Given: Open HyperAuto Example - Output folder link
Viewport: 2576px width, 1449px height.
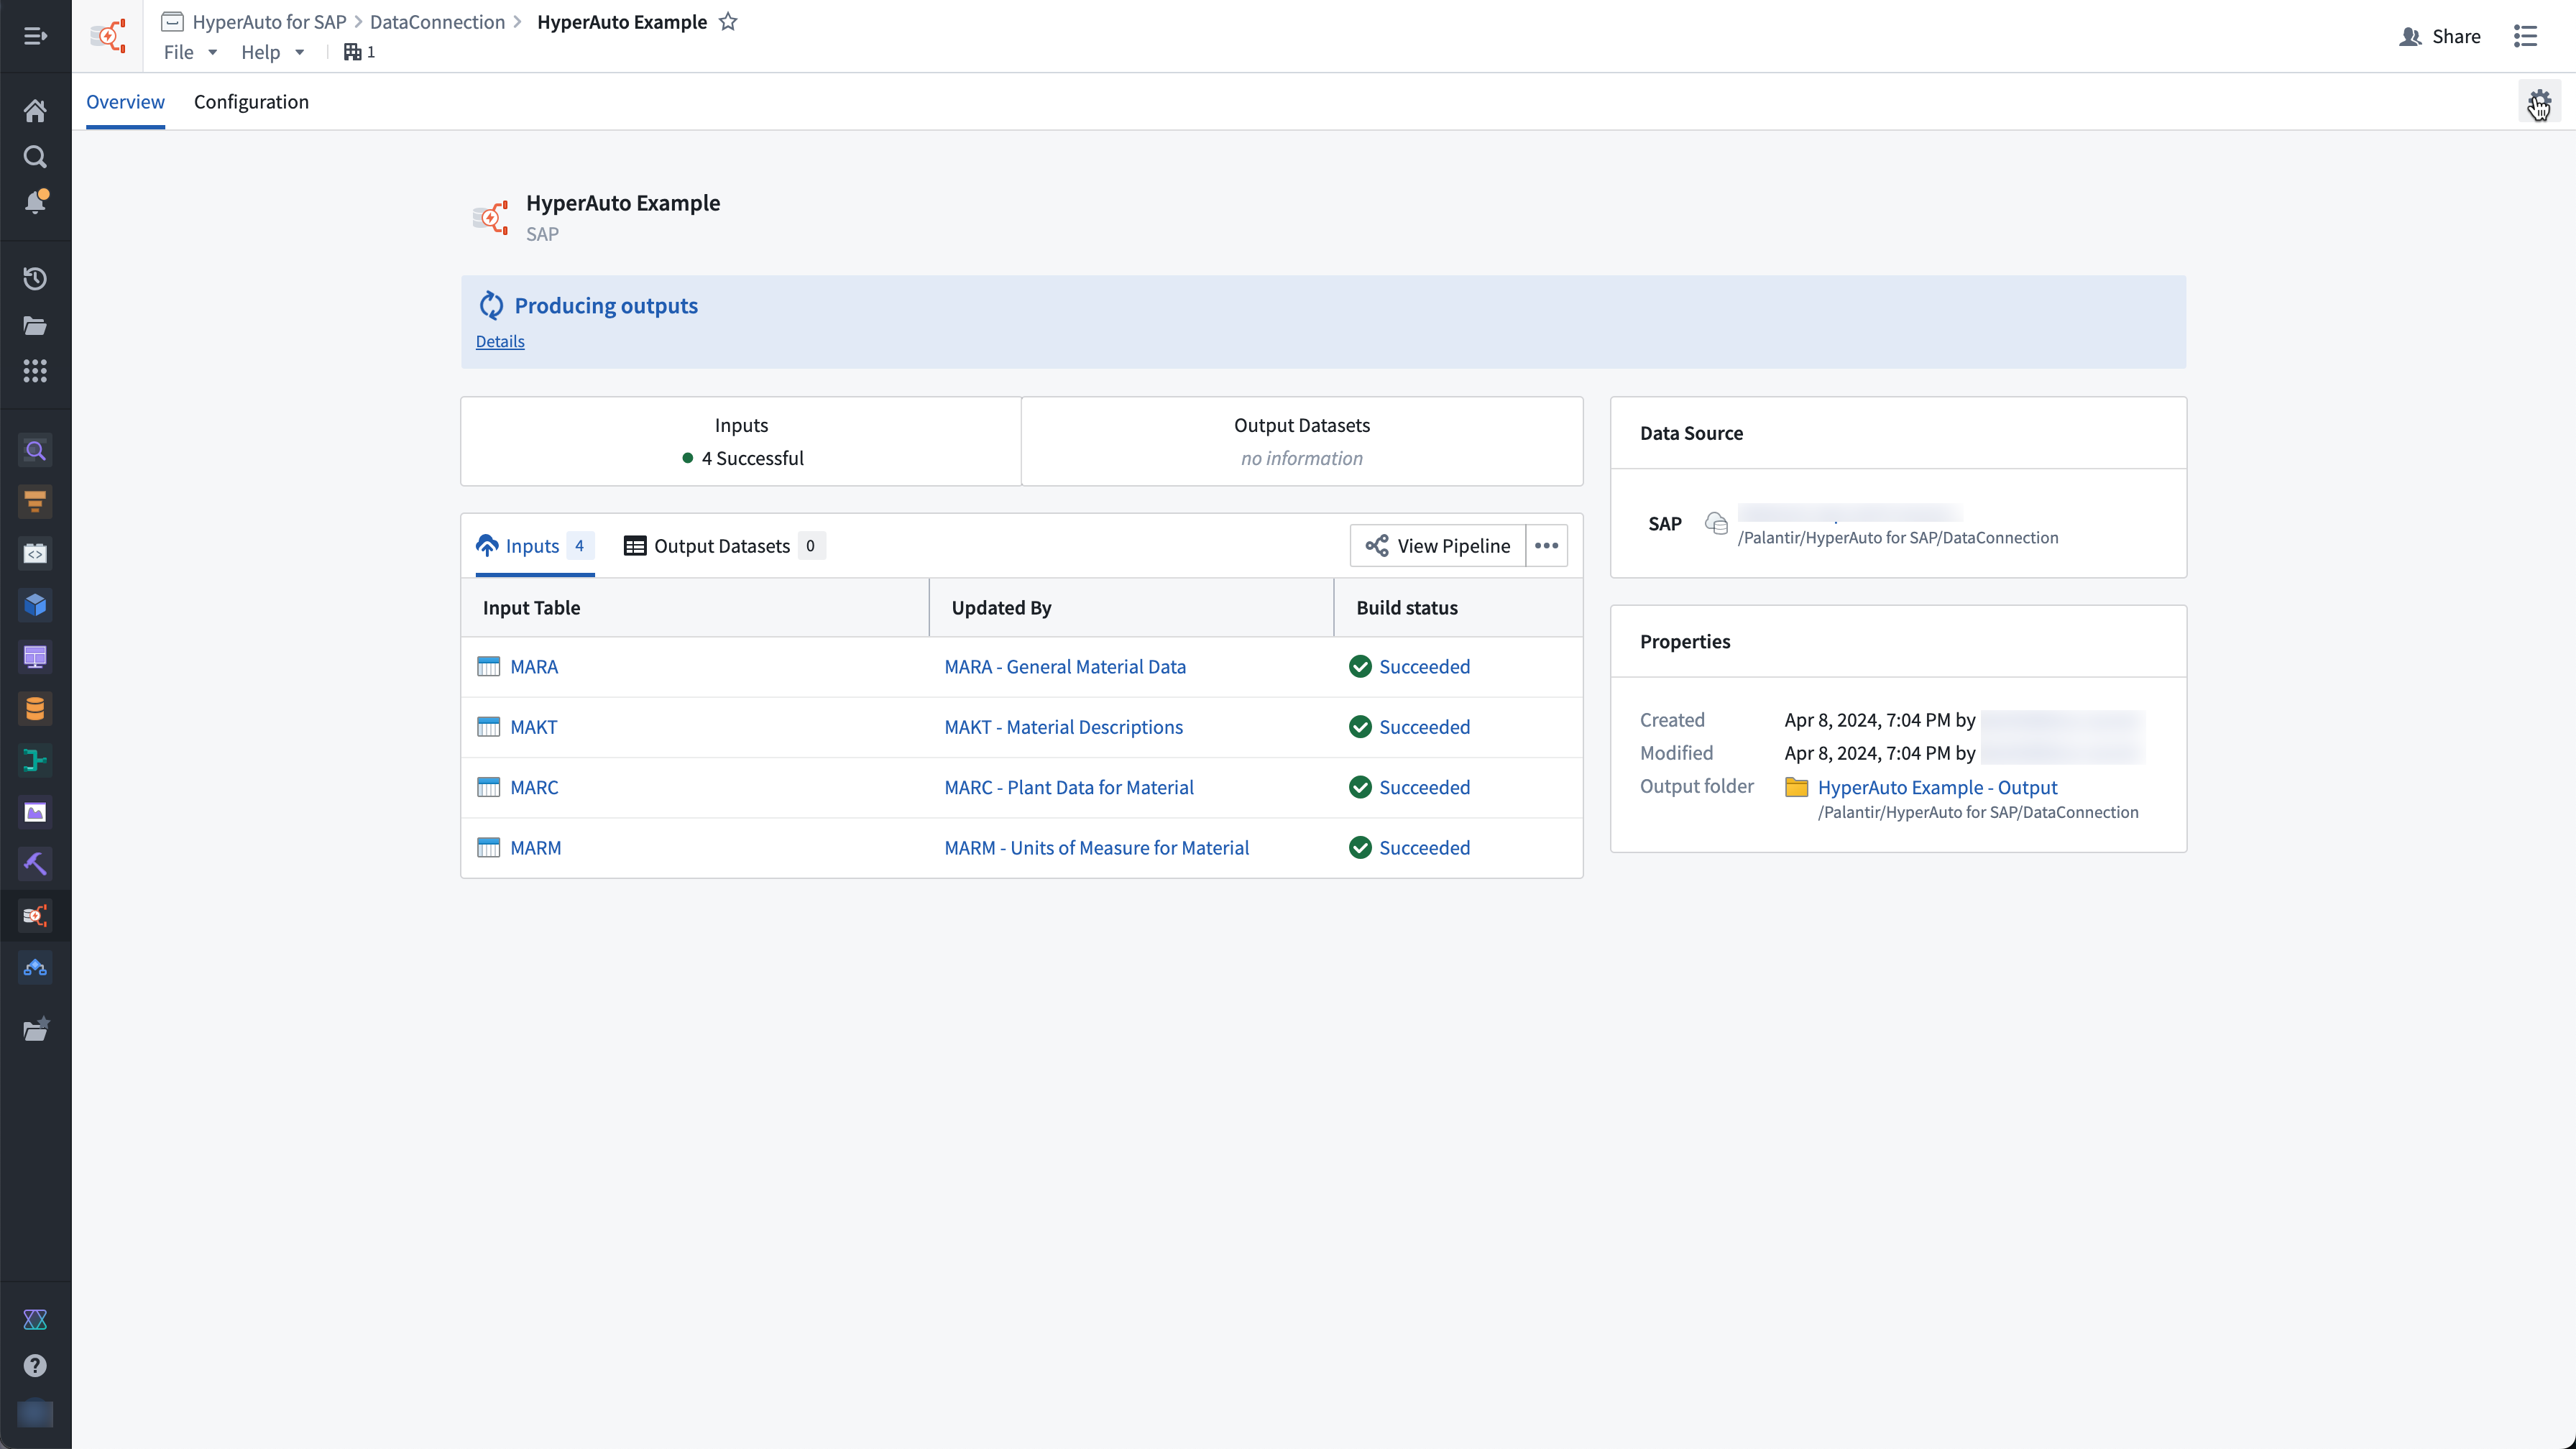Looking at the screenshot, I should (x=1937, y=787).
